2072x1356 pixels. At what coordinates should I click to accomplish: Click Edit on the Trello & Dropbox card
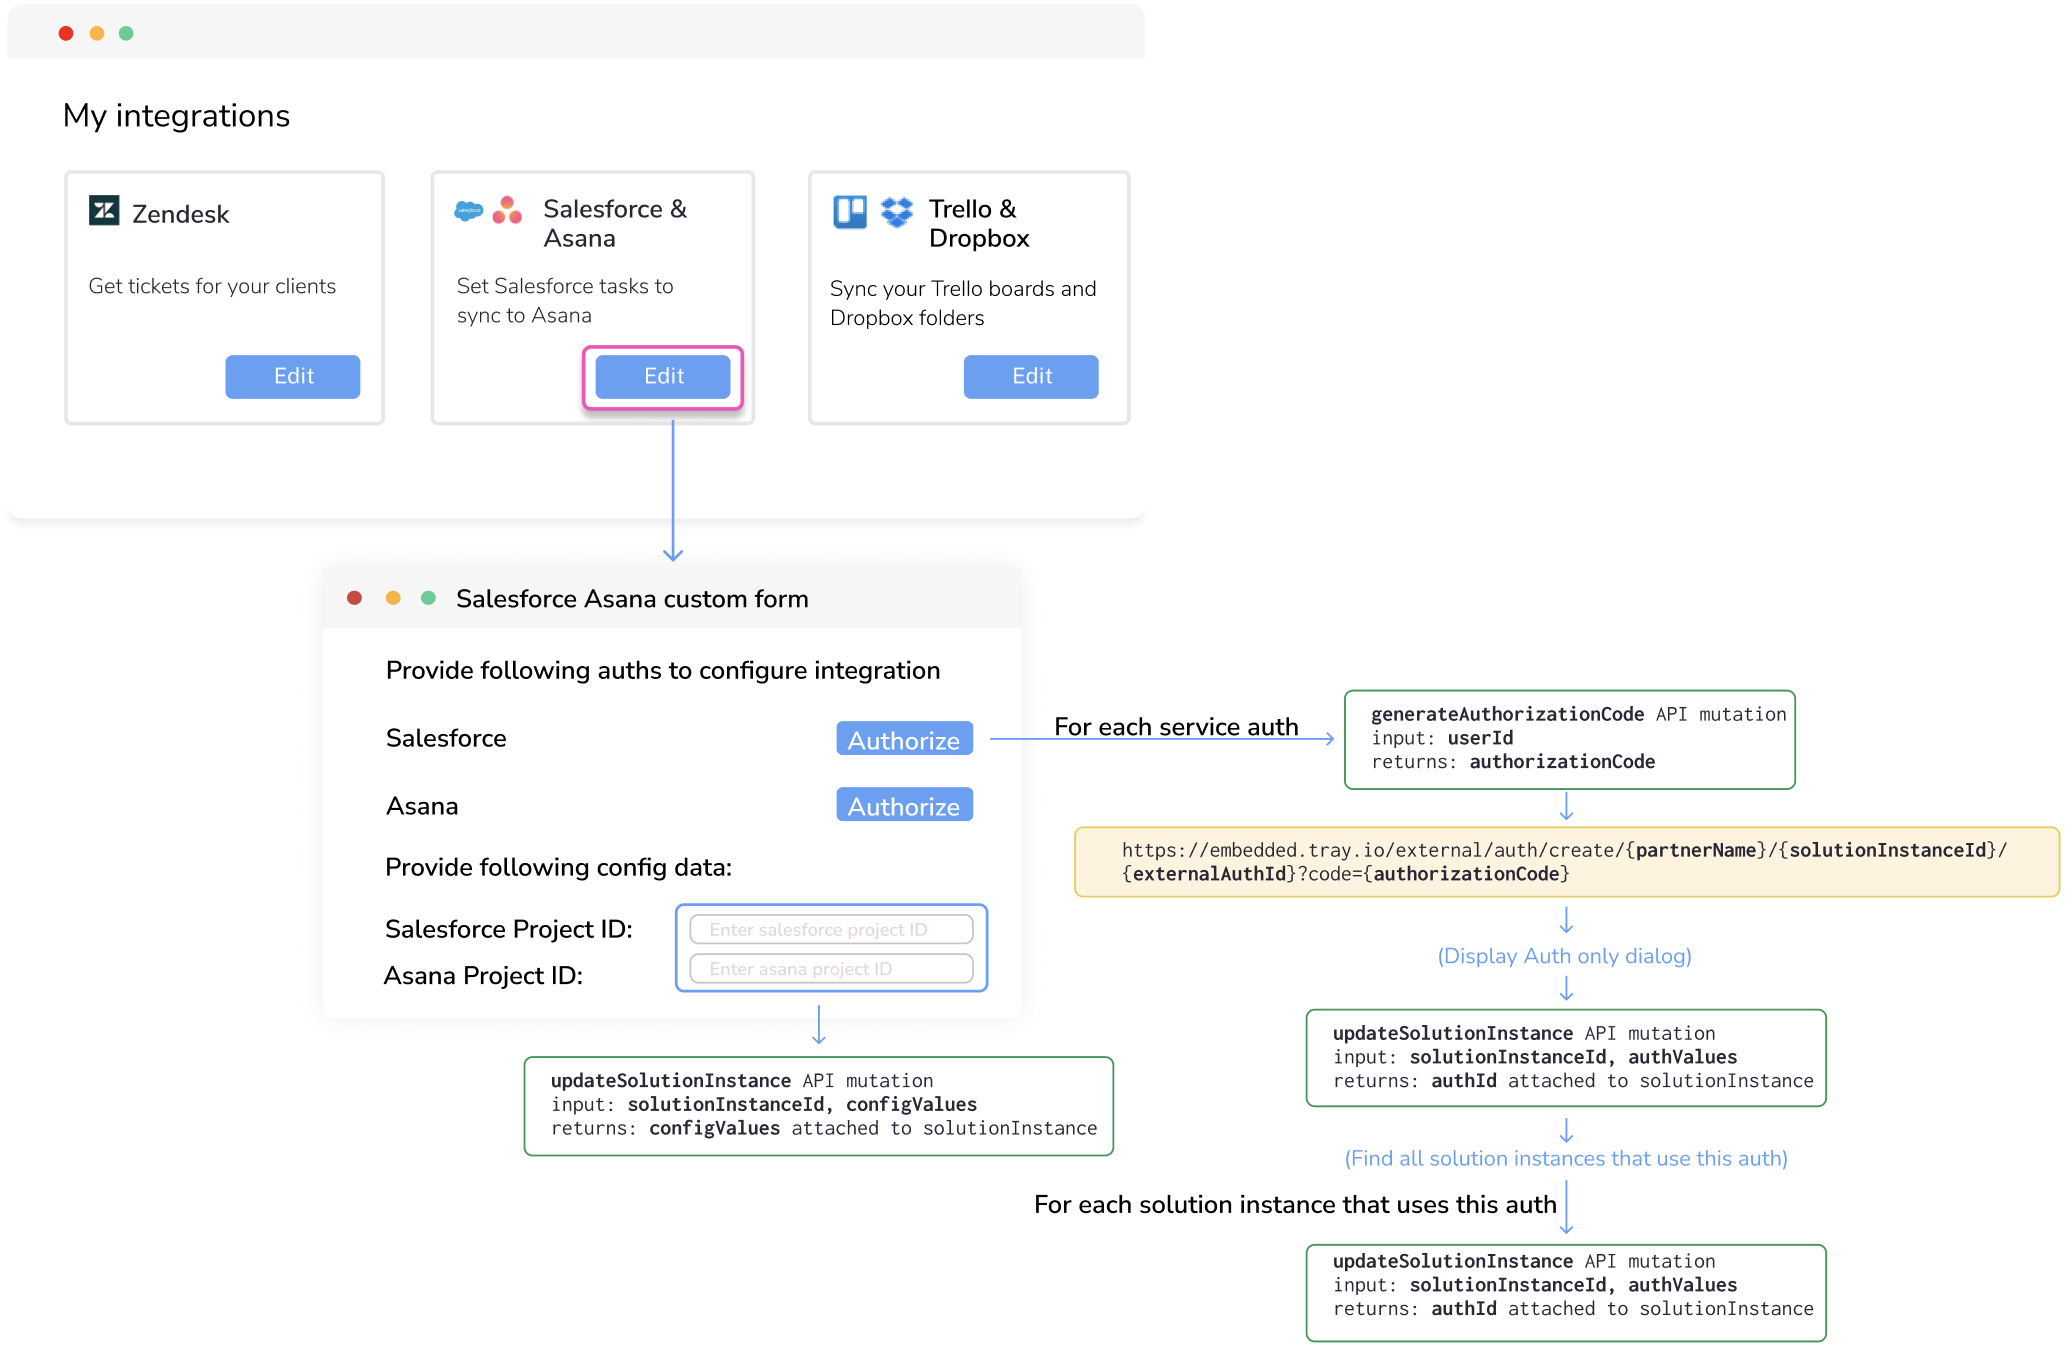pos(1031,376)
